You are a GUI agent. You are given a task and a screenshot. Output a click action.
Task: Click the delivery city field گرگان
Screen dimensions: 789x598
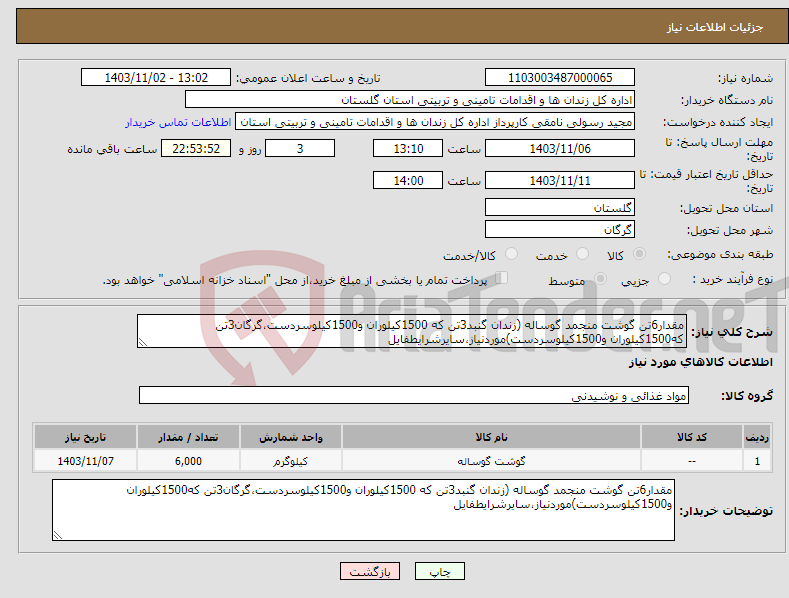(x=560, y=230)
